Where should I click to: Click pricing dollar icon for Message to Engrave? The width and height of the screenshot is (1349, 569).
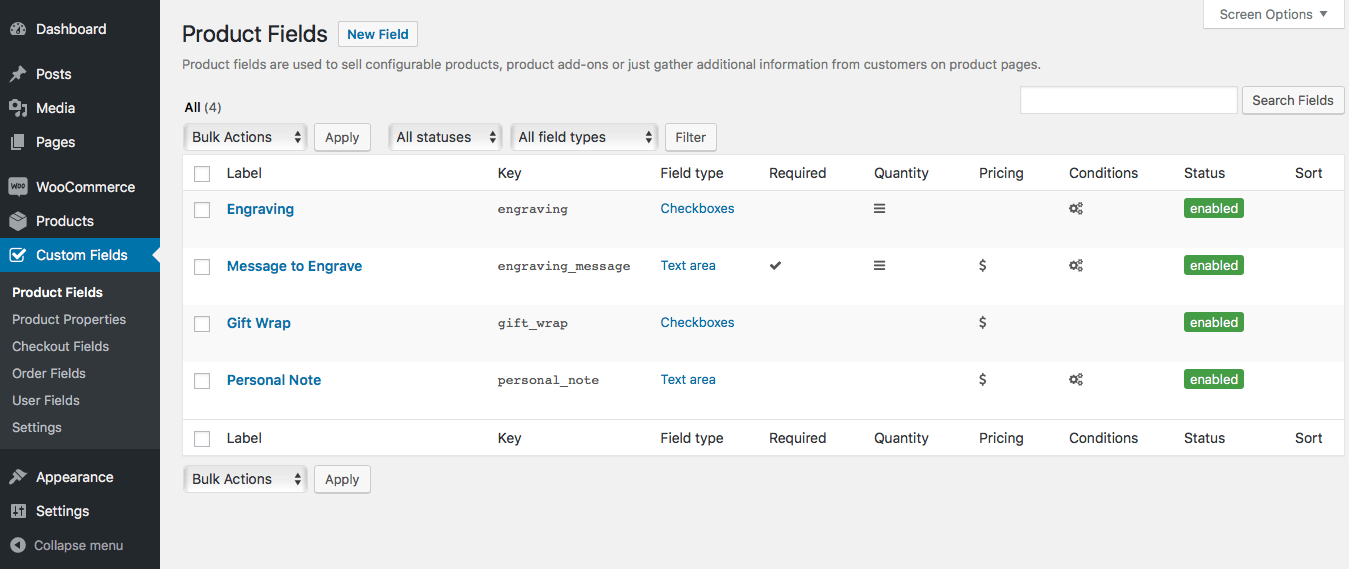983,266
